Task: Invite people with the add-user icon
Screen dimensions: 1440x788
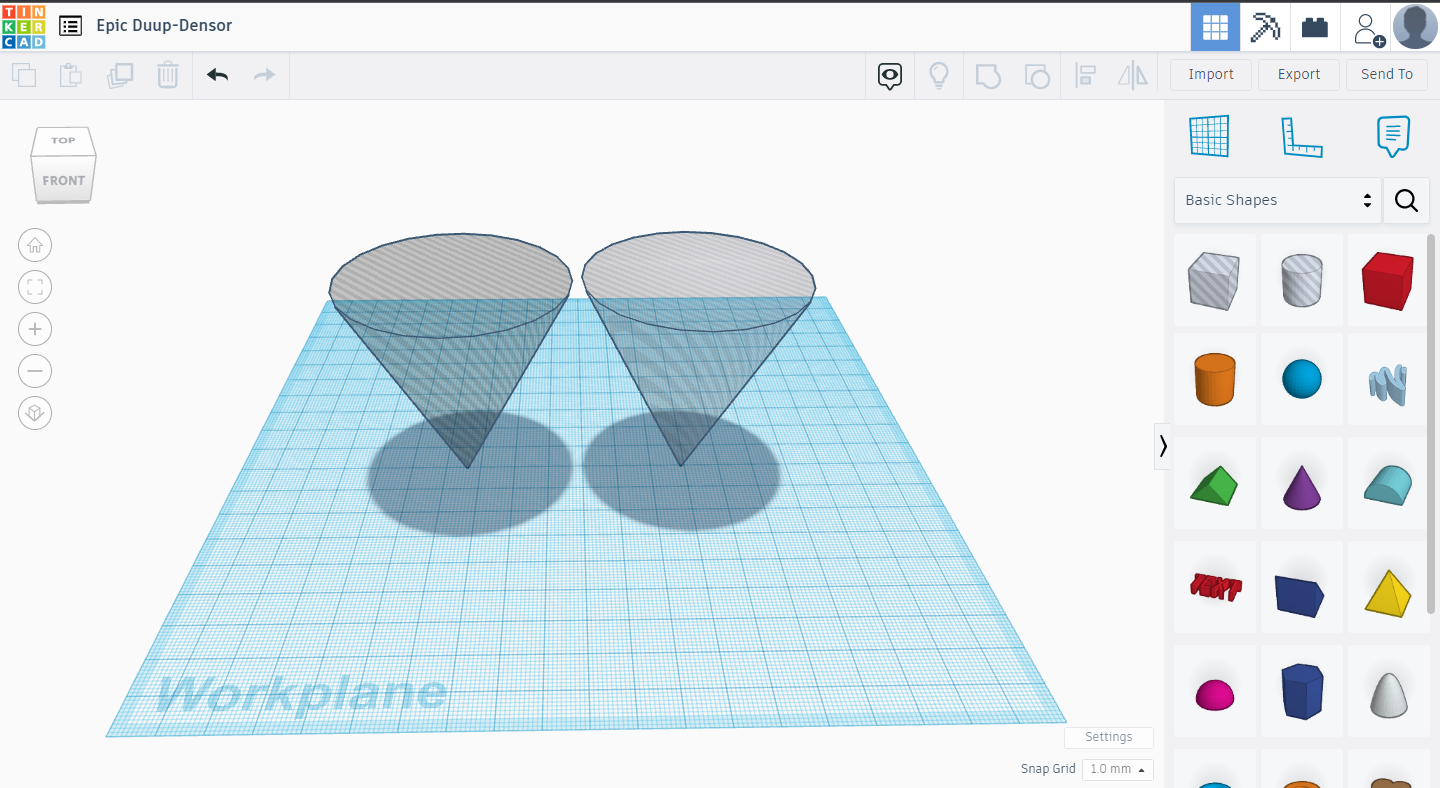Action: pyautogui.click(x=1368, y=28)
